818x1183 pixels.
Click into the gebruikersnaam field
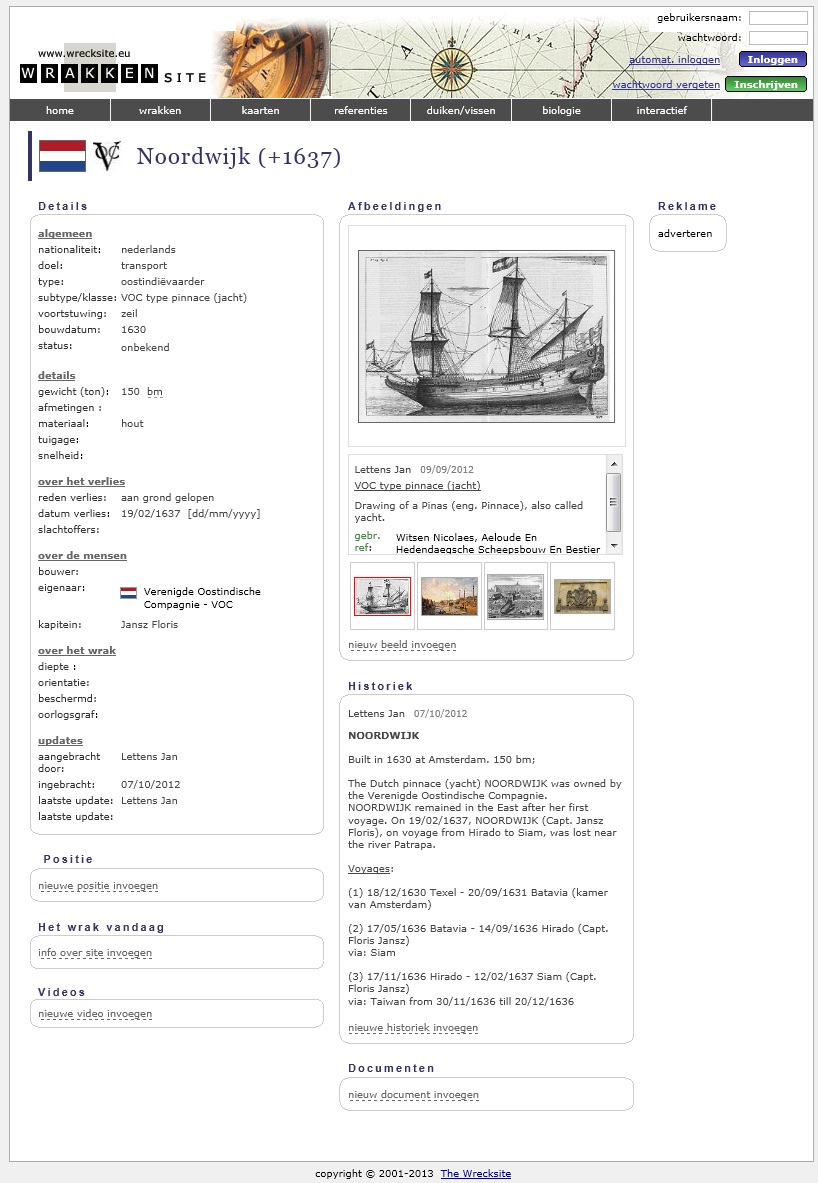point(777,18)
